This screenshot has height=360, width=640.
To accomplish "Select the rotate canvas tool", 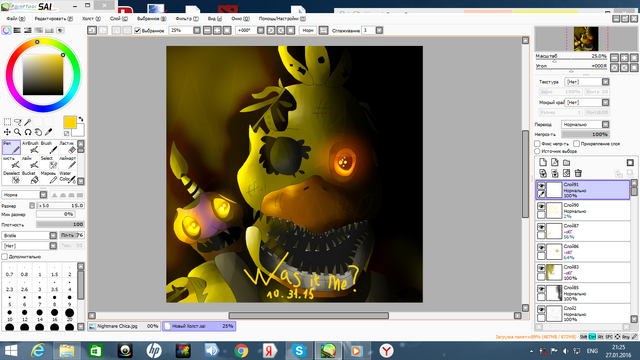I will (x=28, y=132).
